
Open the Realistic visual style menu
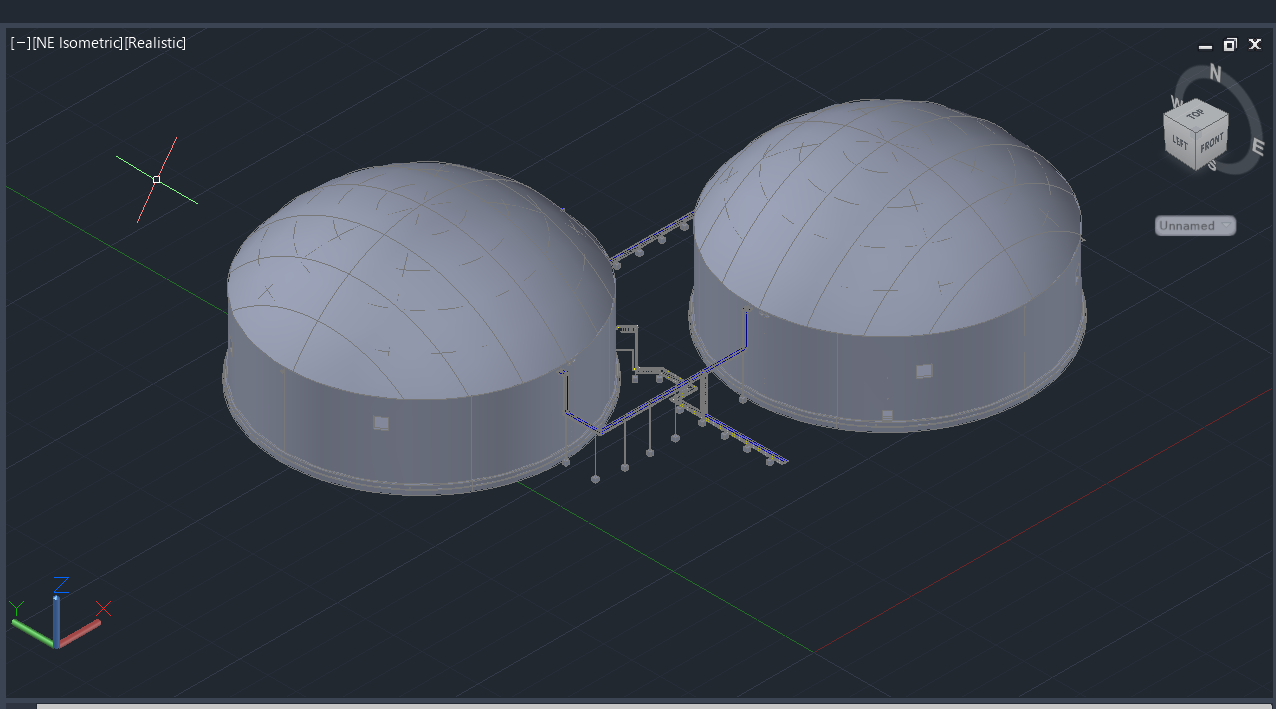[x=155, y=43]
